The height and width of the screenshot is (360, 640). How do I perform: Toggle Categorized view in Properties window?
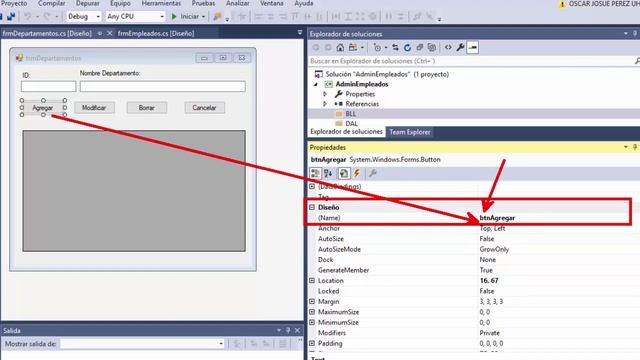[316, 173]
